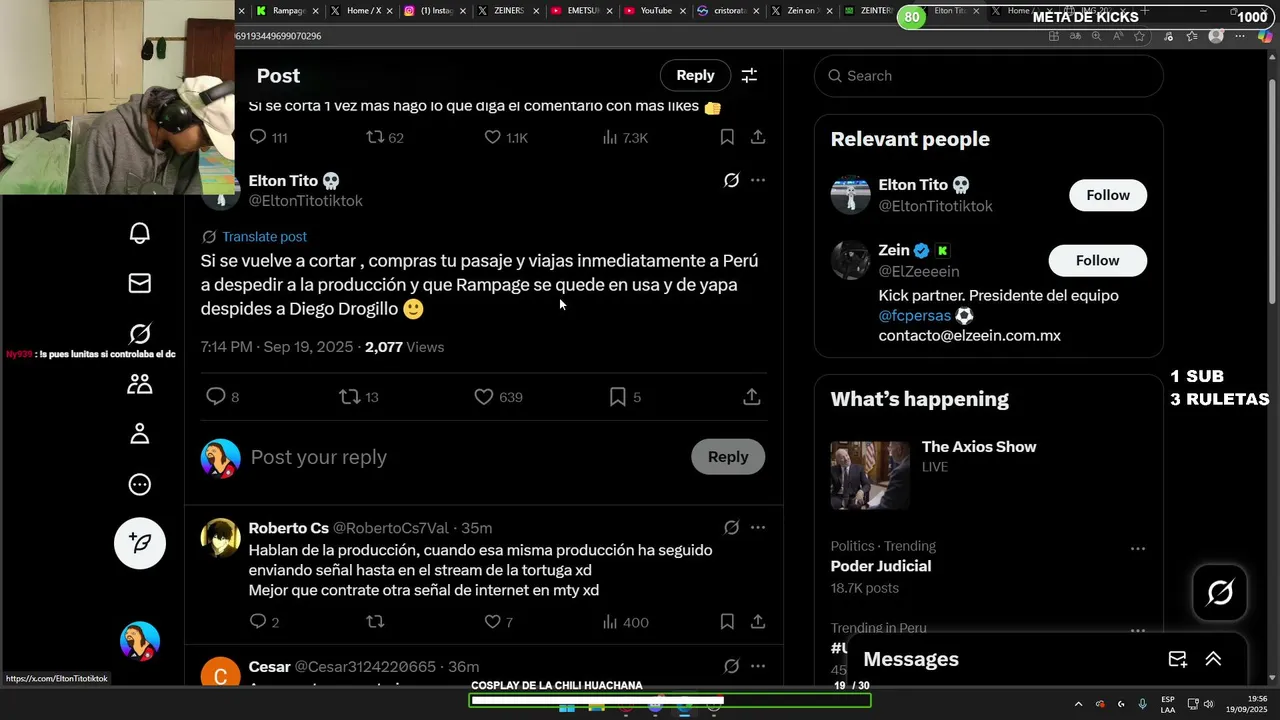Open browser settings and more menu
1280x720 pixels.
1240,36
